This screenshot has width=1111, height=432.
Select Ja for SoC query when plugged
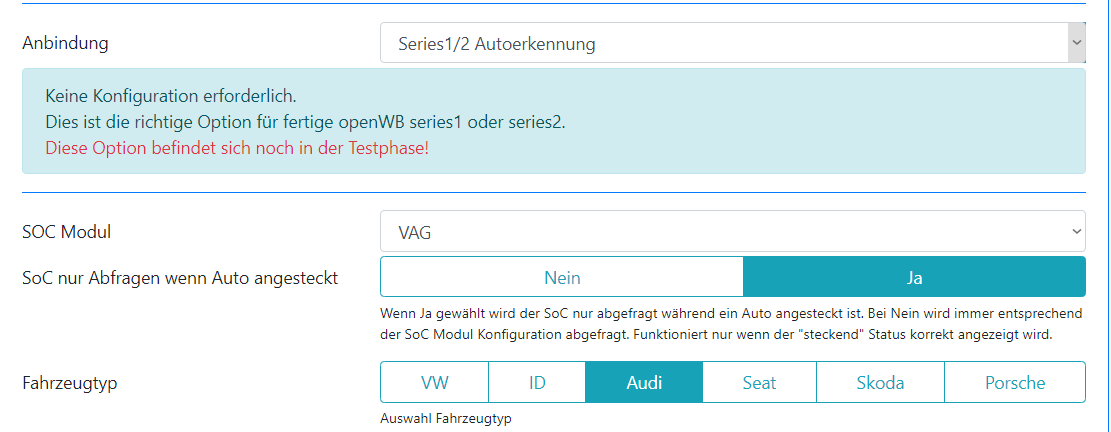[914, 277]
